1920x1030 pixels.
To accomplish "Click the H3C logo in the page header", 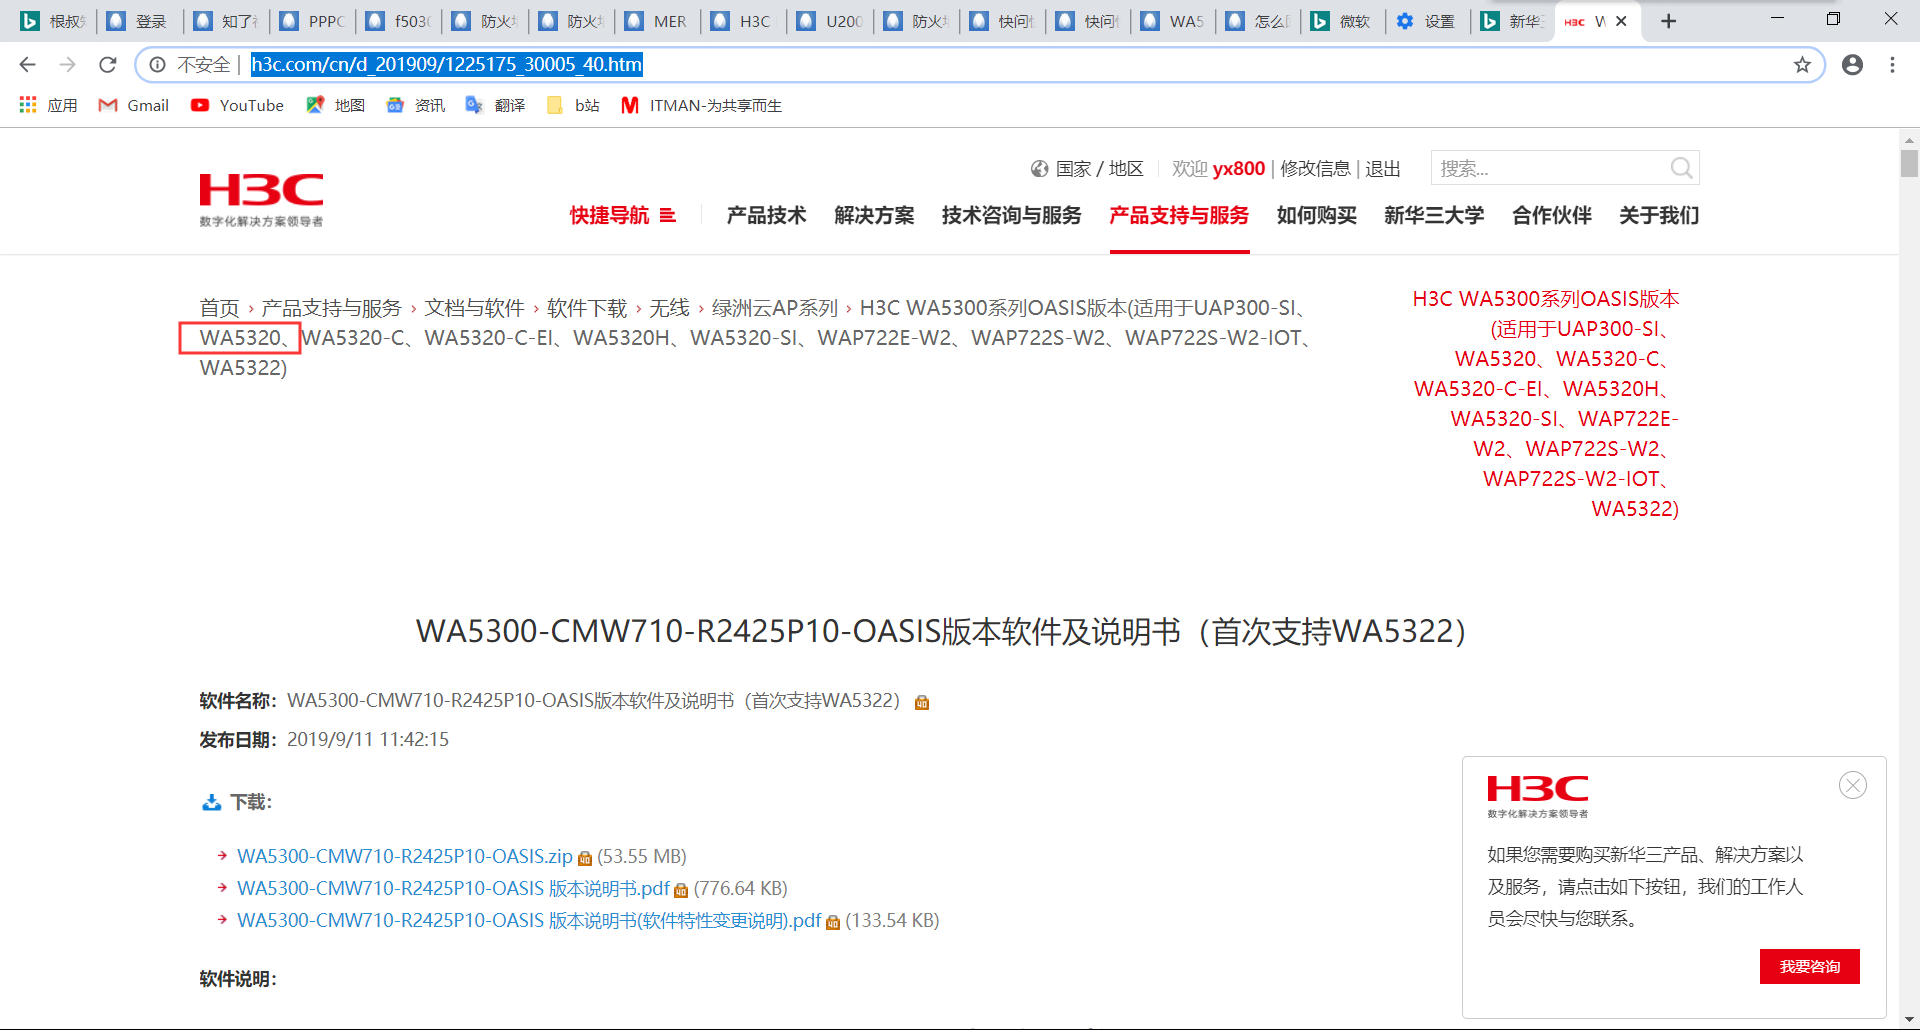I will coord(261,200).
